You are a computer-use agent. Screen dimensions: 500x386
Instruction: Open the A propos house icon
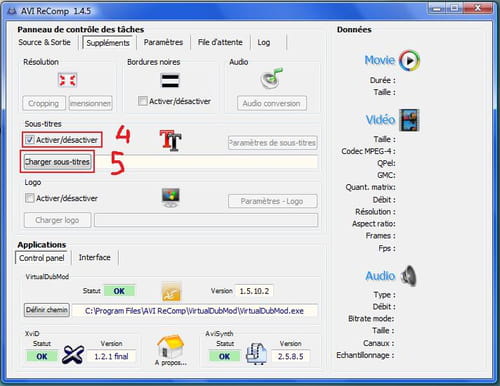pos(171,347)
